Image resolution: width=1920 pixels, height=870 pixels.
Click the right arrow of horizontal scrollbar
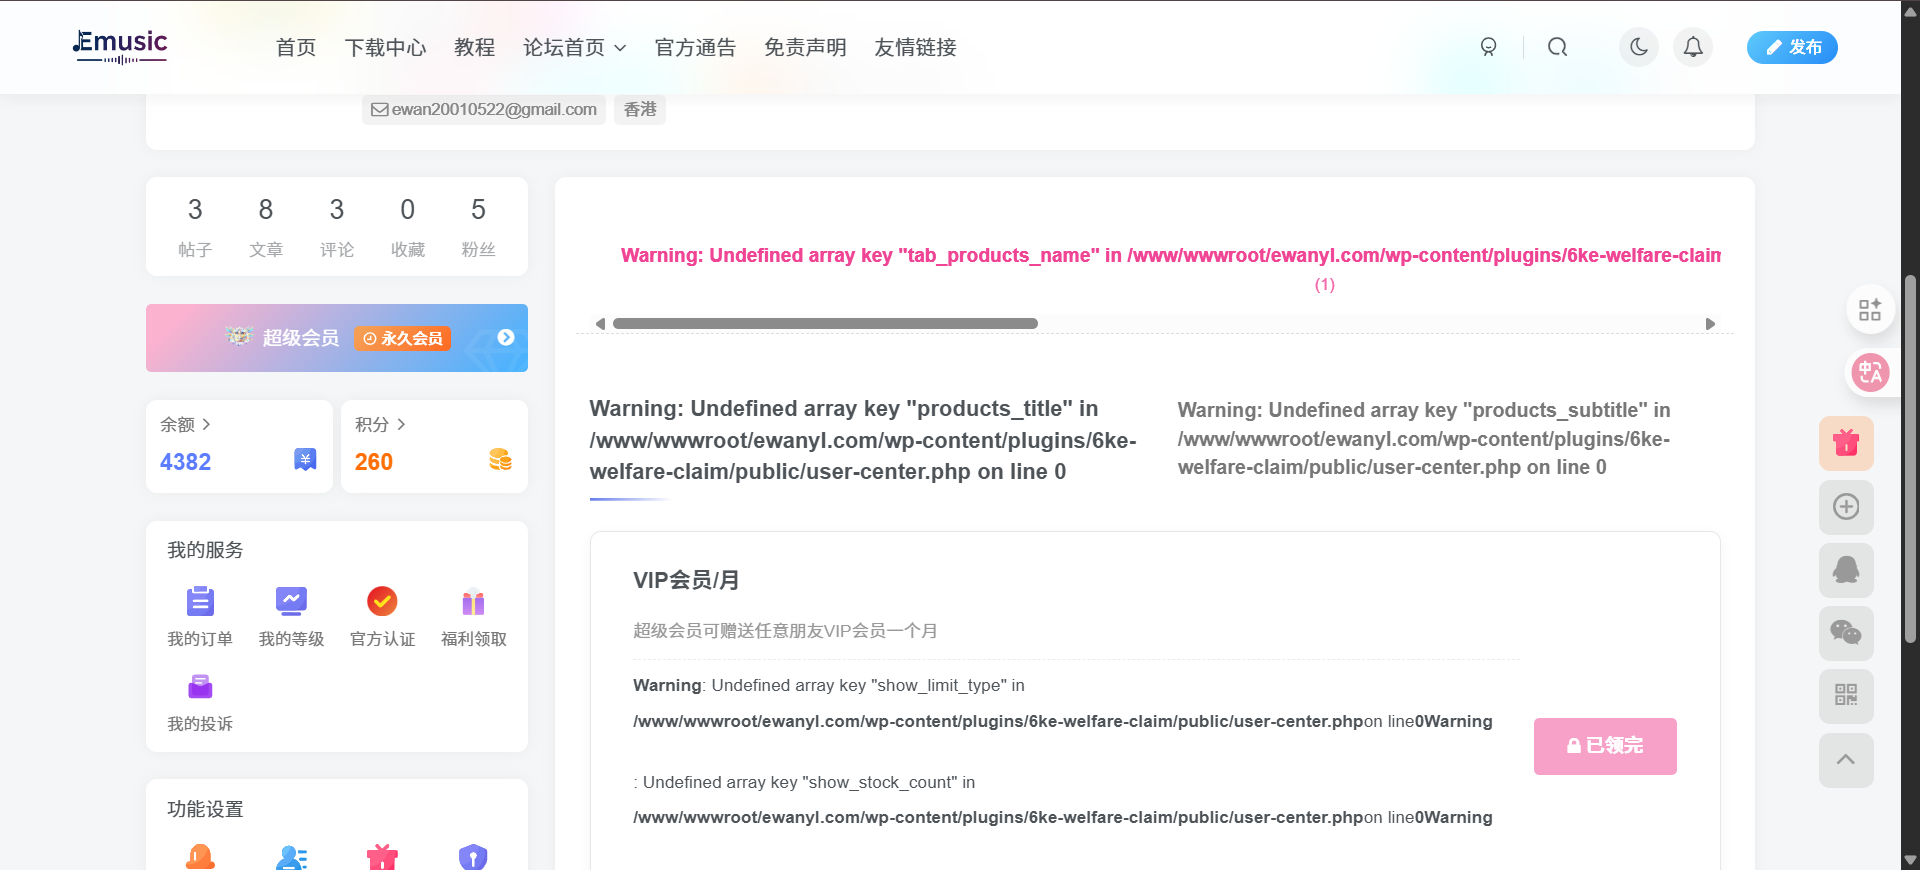(x=1710, y=324)
